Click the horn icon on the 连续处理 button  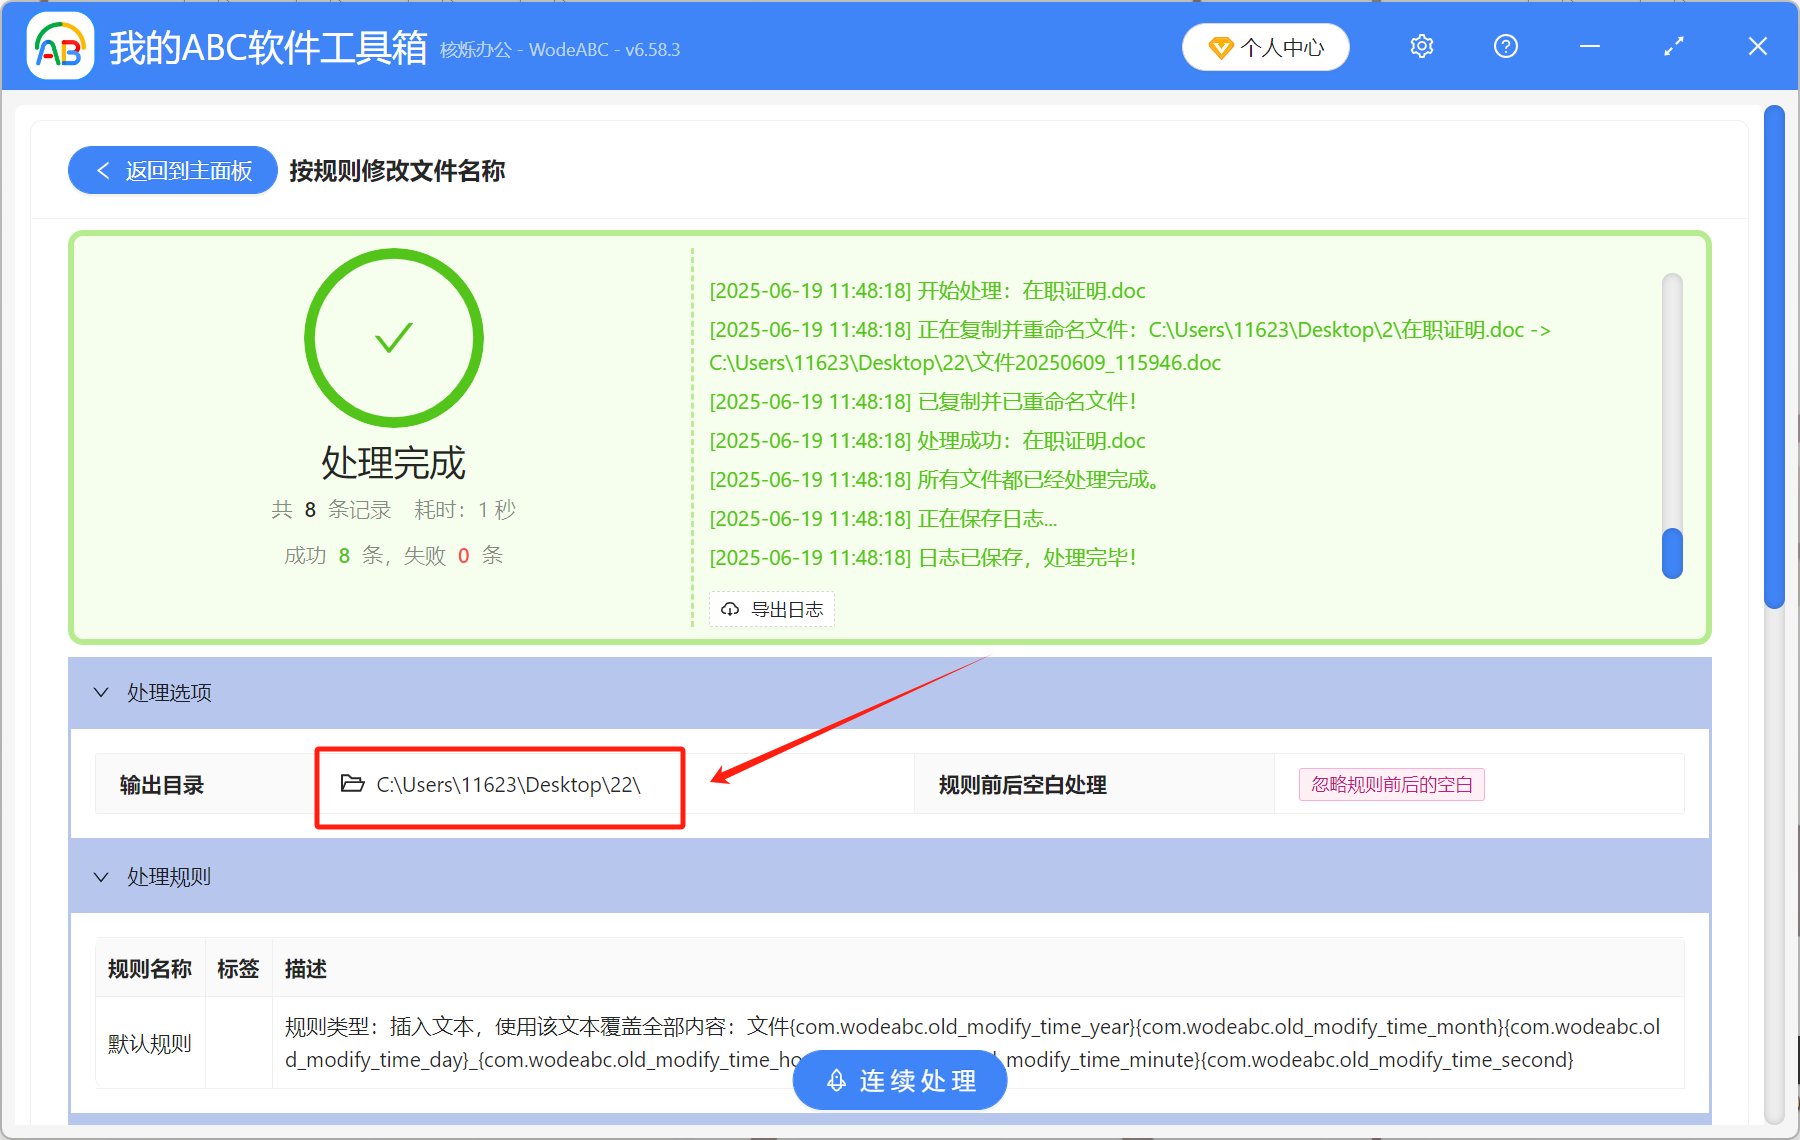pos(836,1080)
